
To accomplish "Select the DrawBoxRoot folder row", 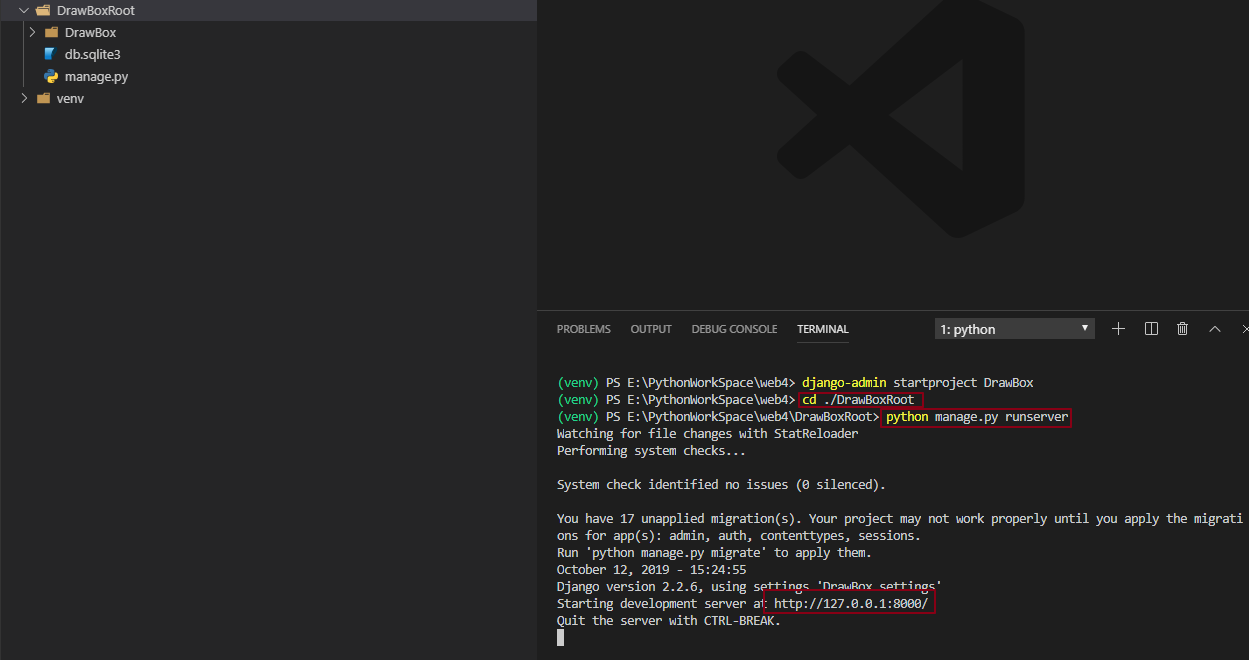I will click(268, 10).
